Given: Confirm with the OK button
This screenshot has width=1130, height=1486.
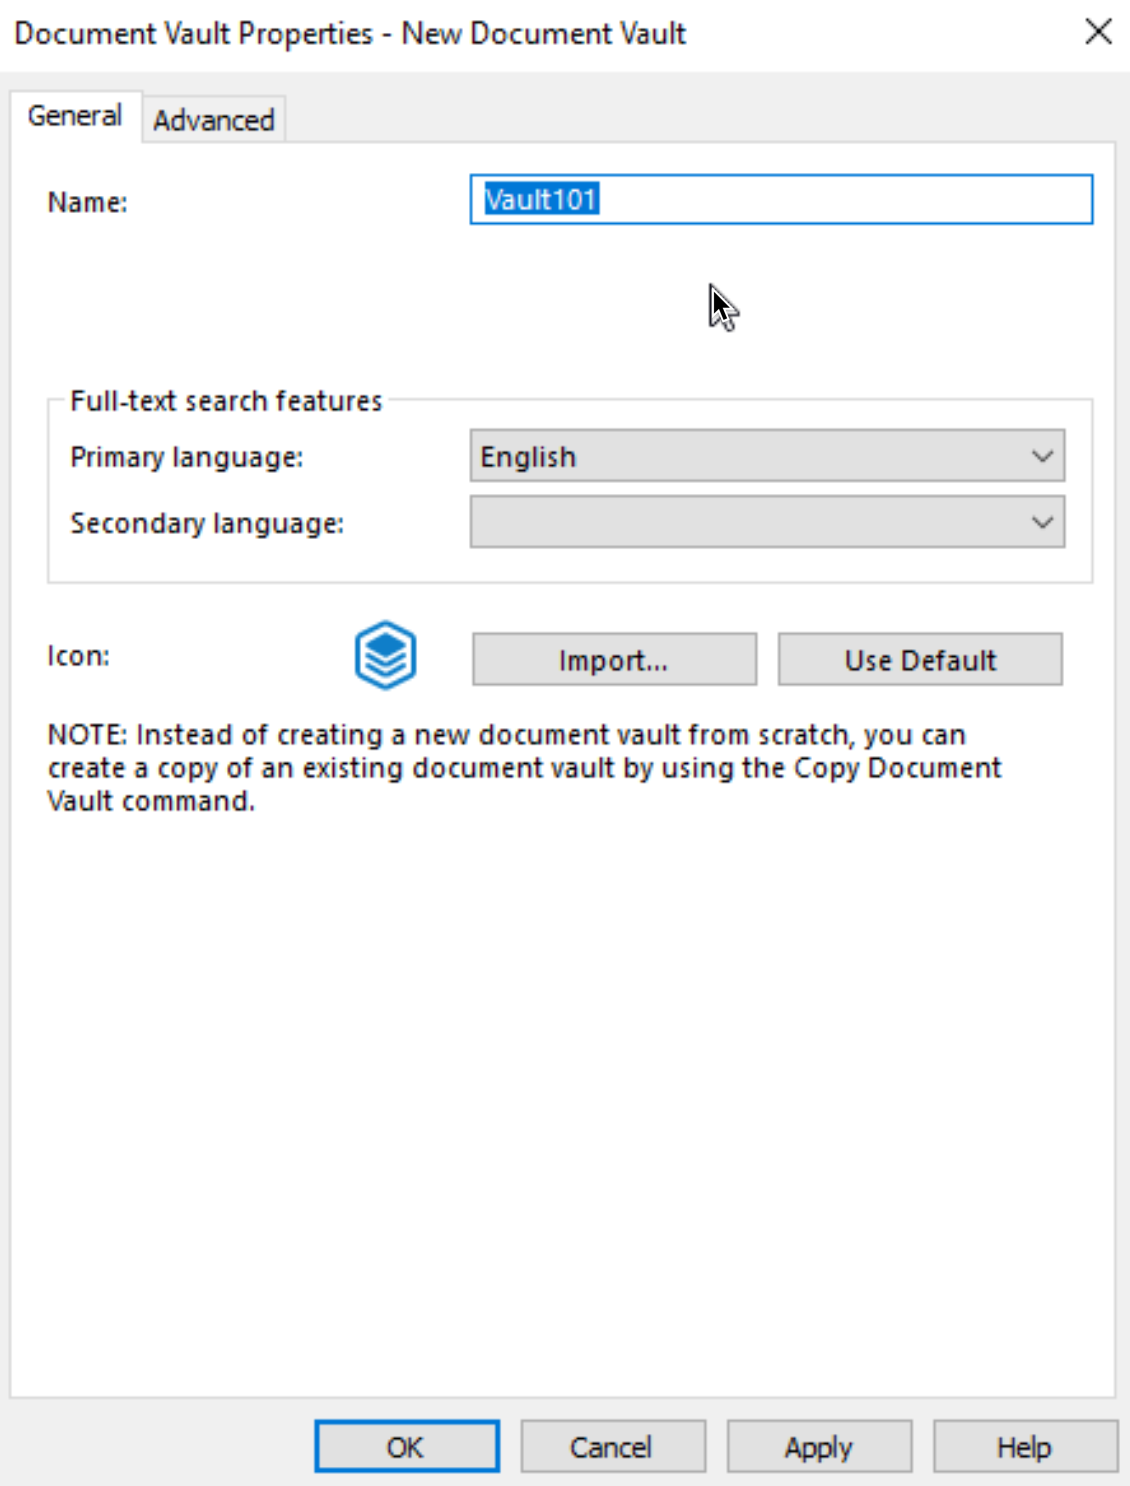Looking at the screenshot, I should point(406,1447).
